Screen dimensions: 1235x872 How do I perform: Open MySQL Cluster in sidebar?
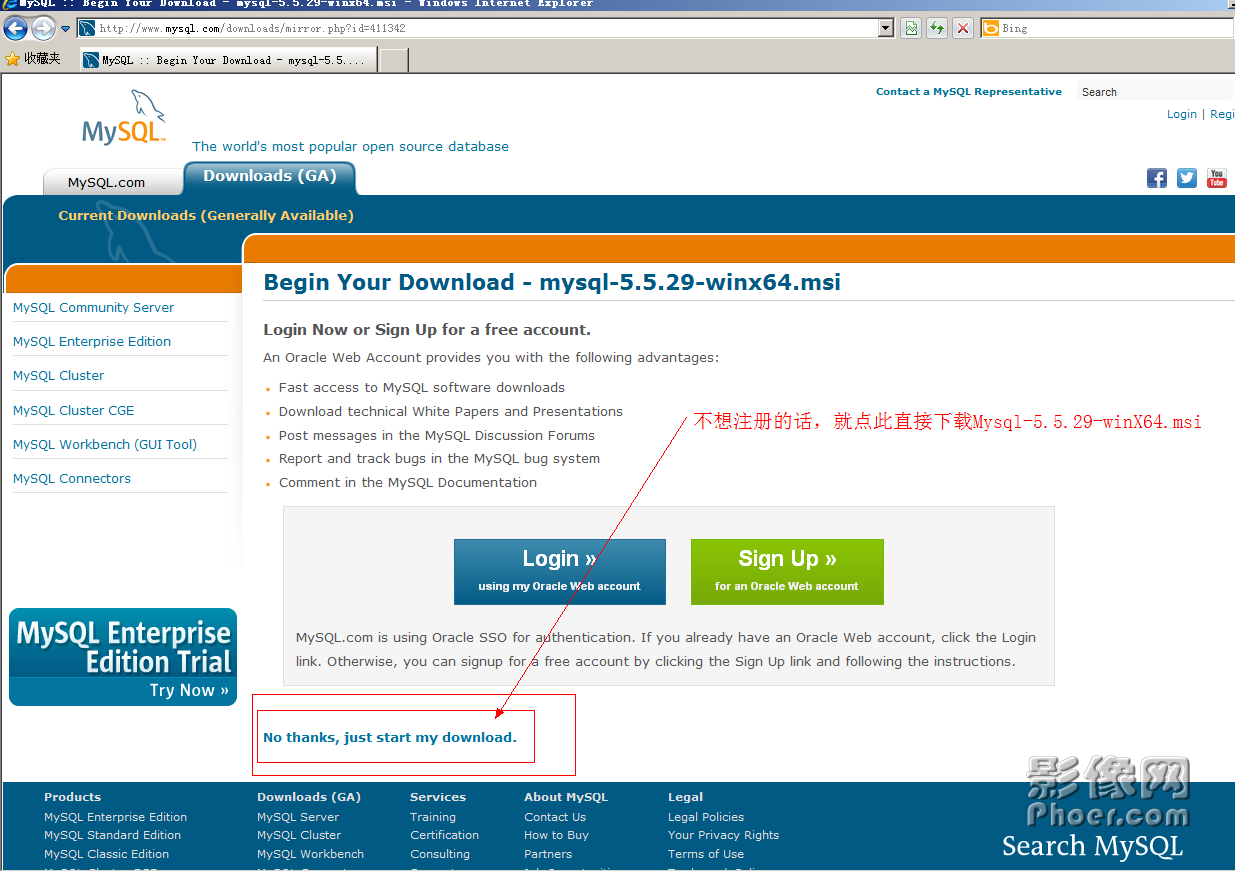(x=58, y=375)
